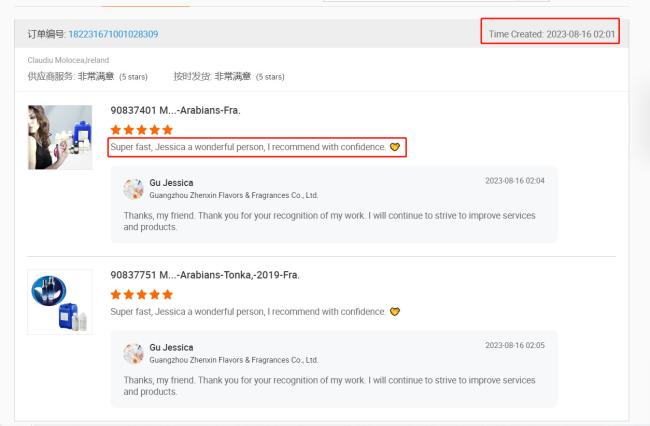
Task: Click the Time Created 2023-08-16 02:01 label
Action: coord(551,34)
